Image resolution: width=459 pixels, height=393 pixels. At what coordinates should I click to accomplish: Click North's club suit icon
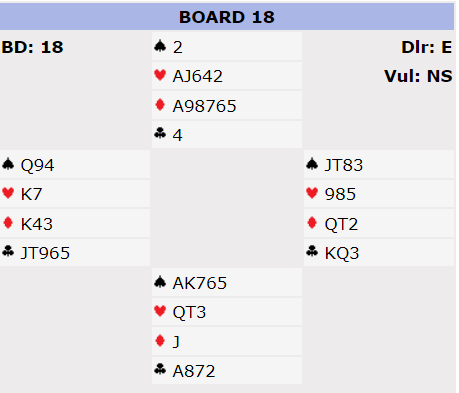tap(160, 134)
